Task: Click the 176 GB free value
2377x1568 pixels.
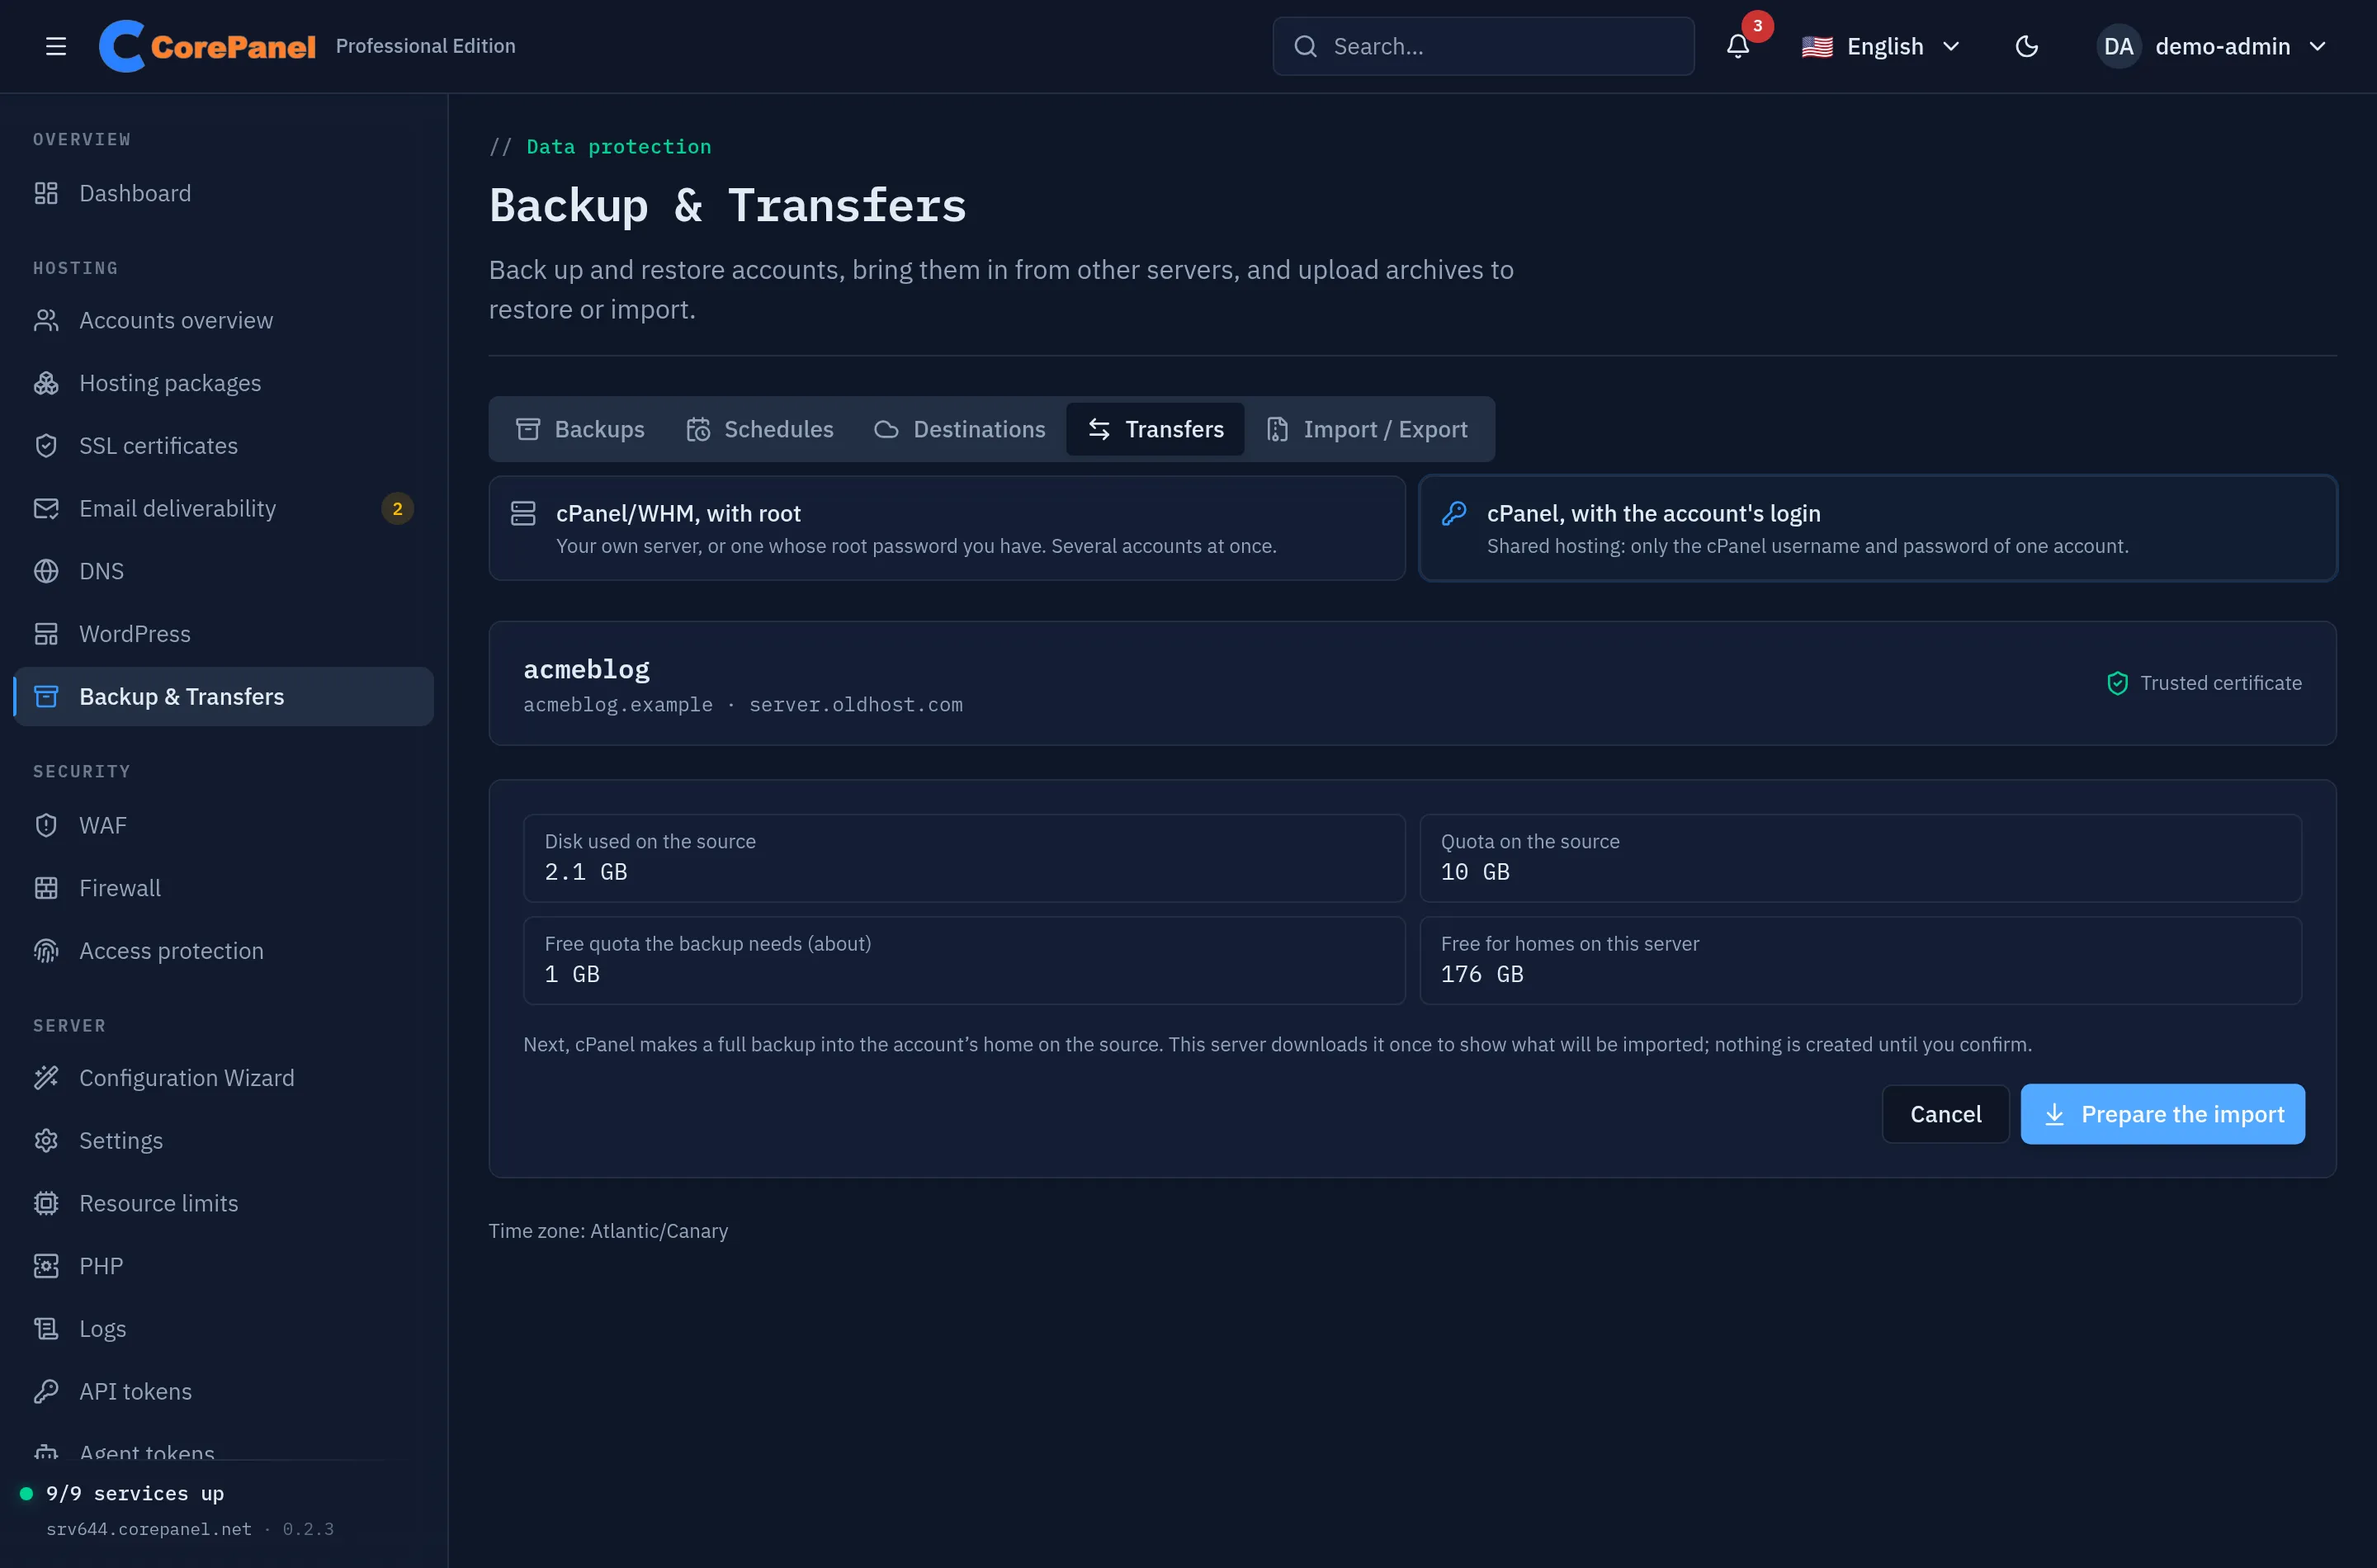Action: click(x=1482, y=974)
